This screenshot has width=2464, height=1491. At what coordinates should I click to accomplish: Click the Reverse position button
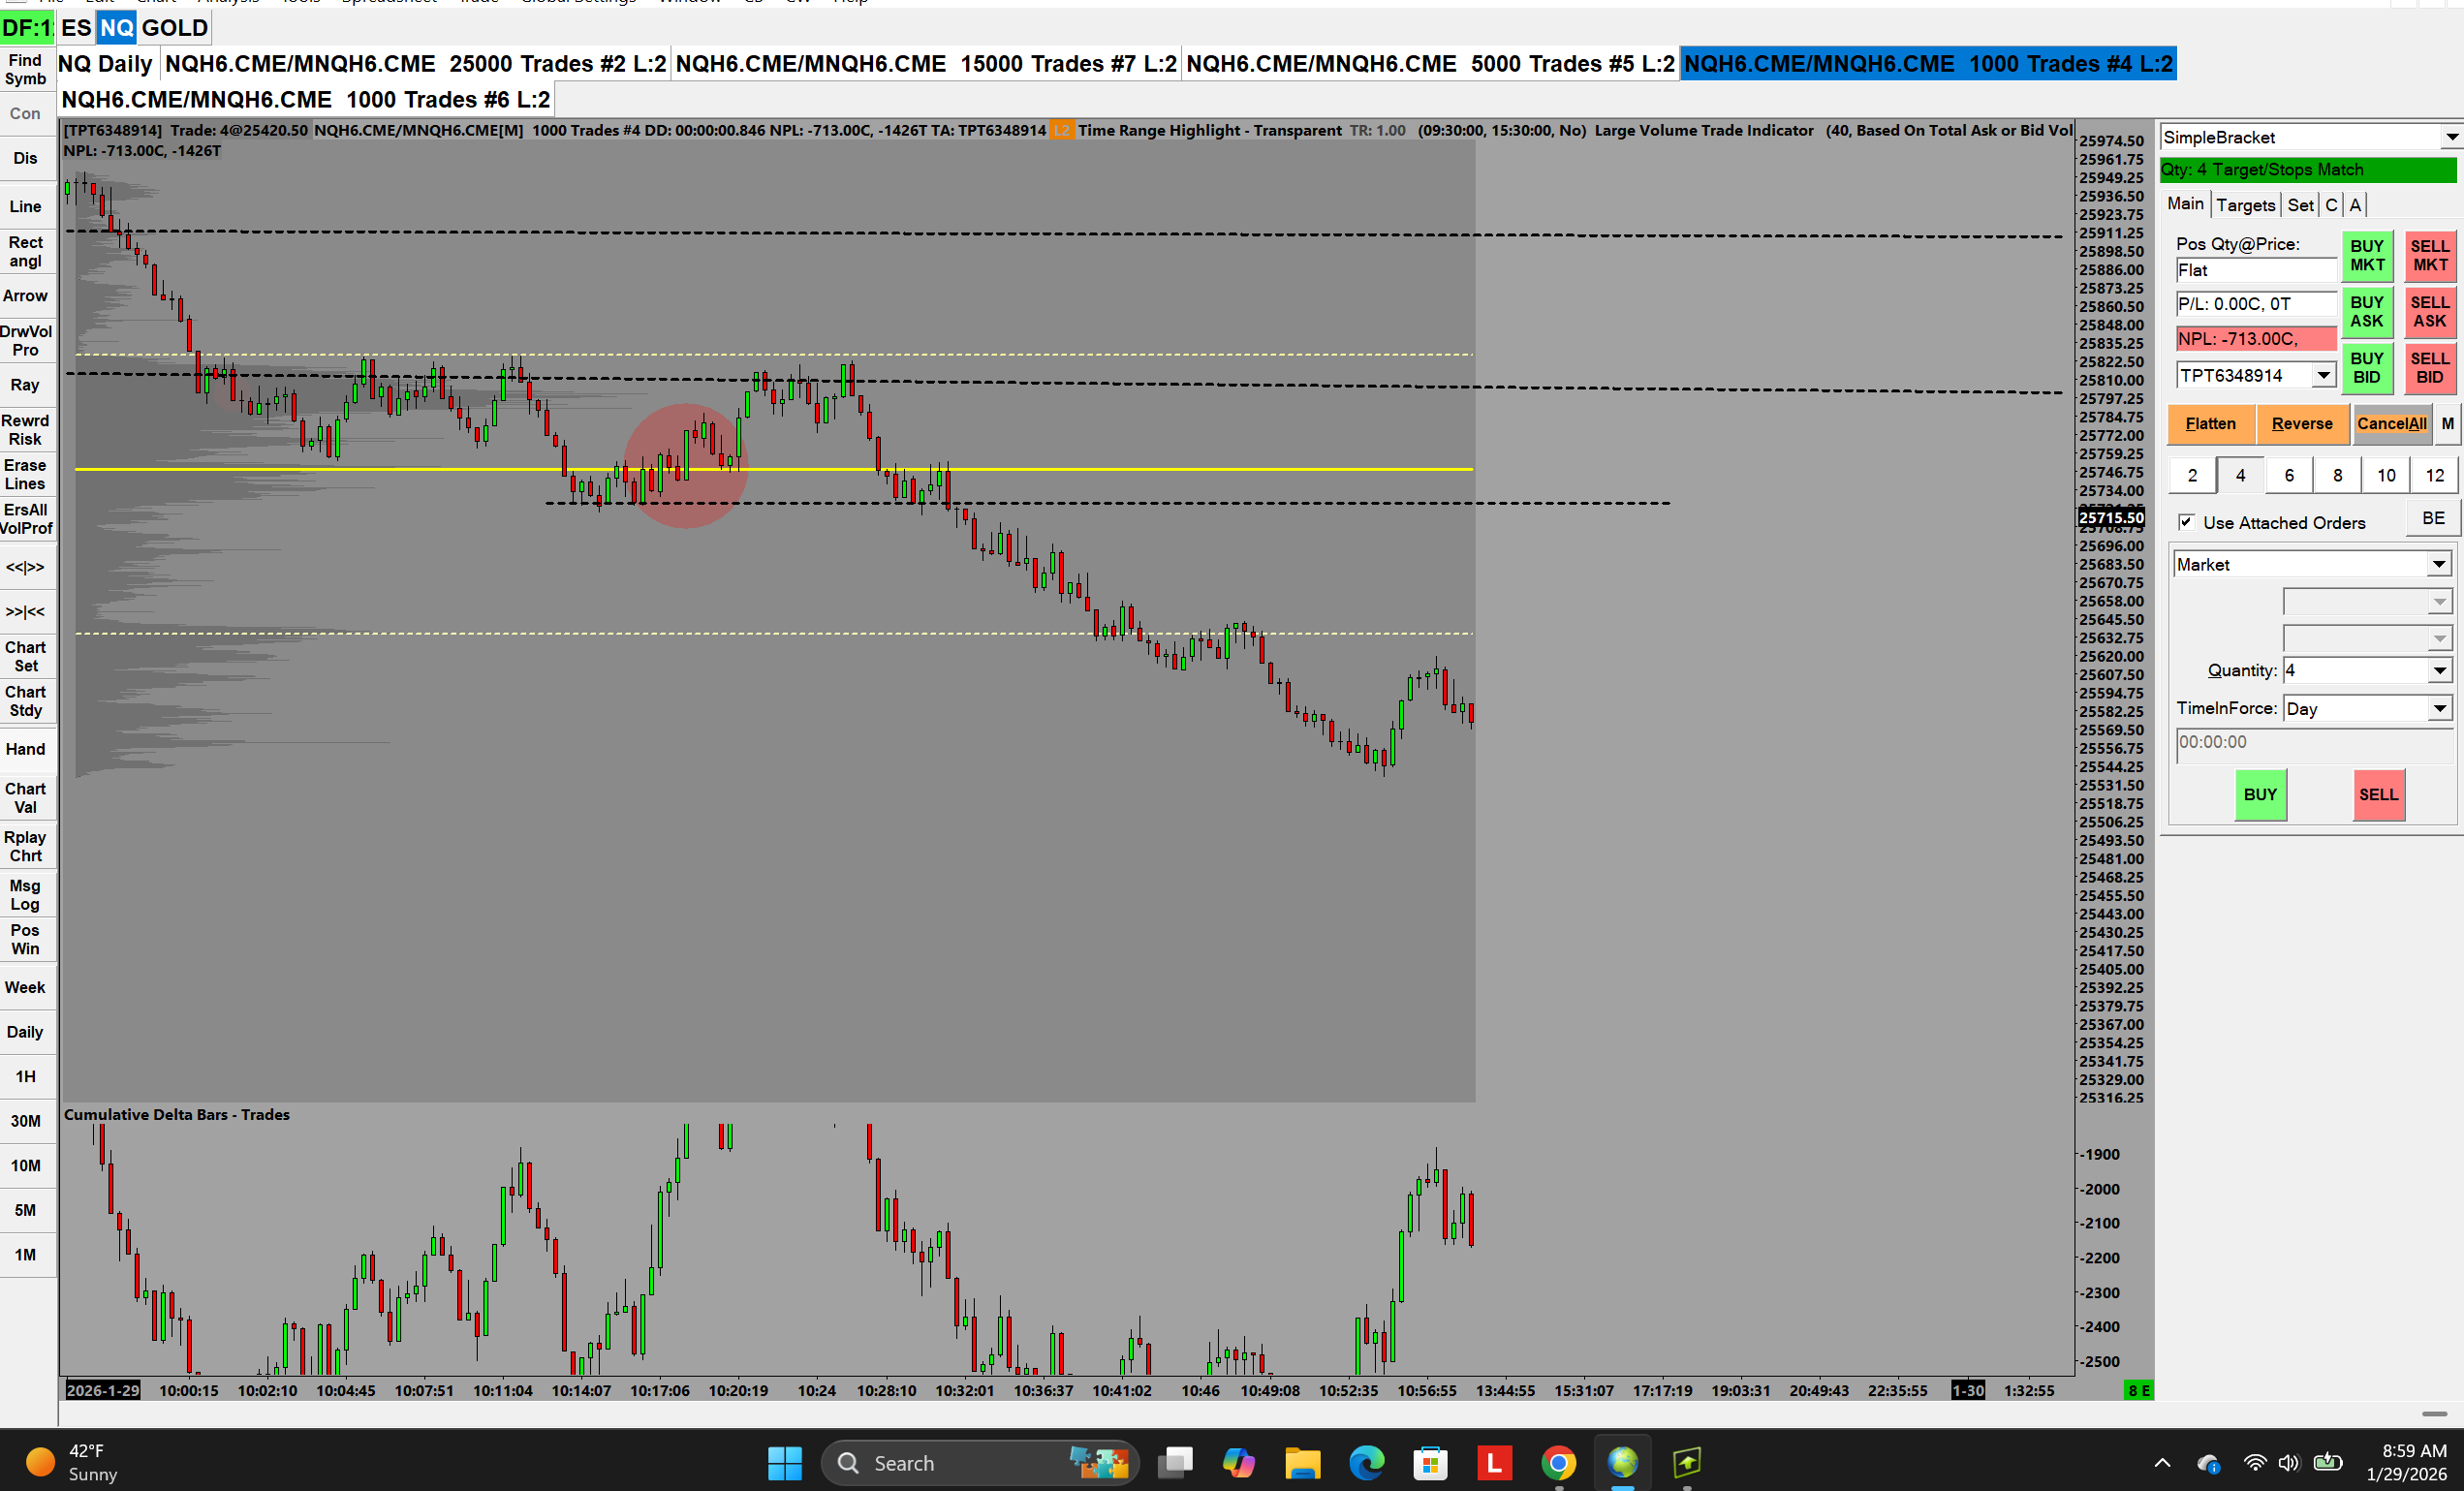point(2302,424)
